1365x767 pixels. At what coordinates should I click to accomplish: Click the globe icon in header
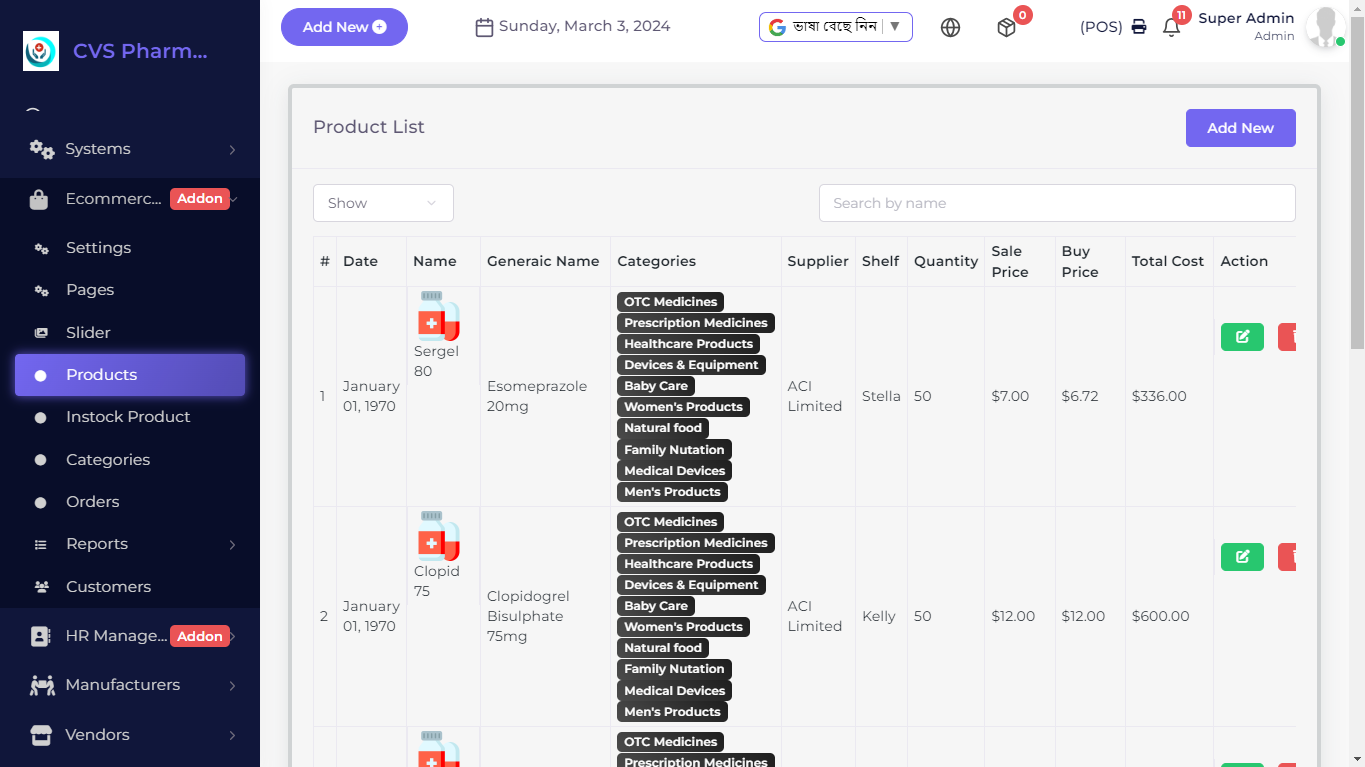(950, 28)
